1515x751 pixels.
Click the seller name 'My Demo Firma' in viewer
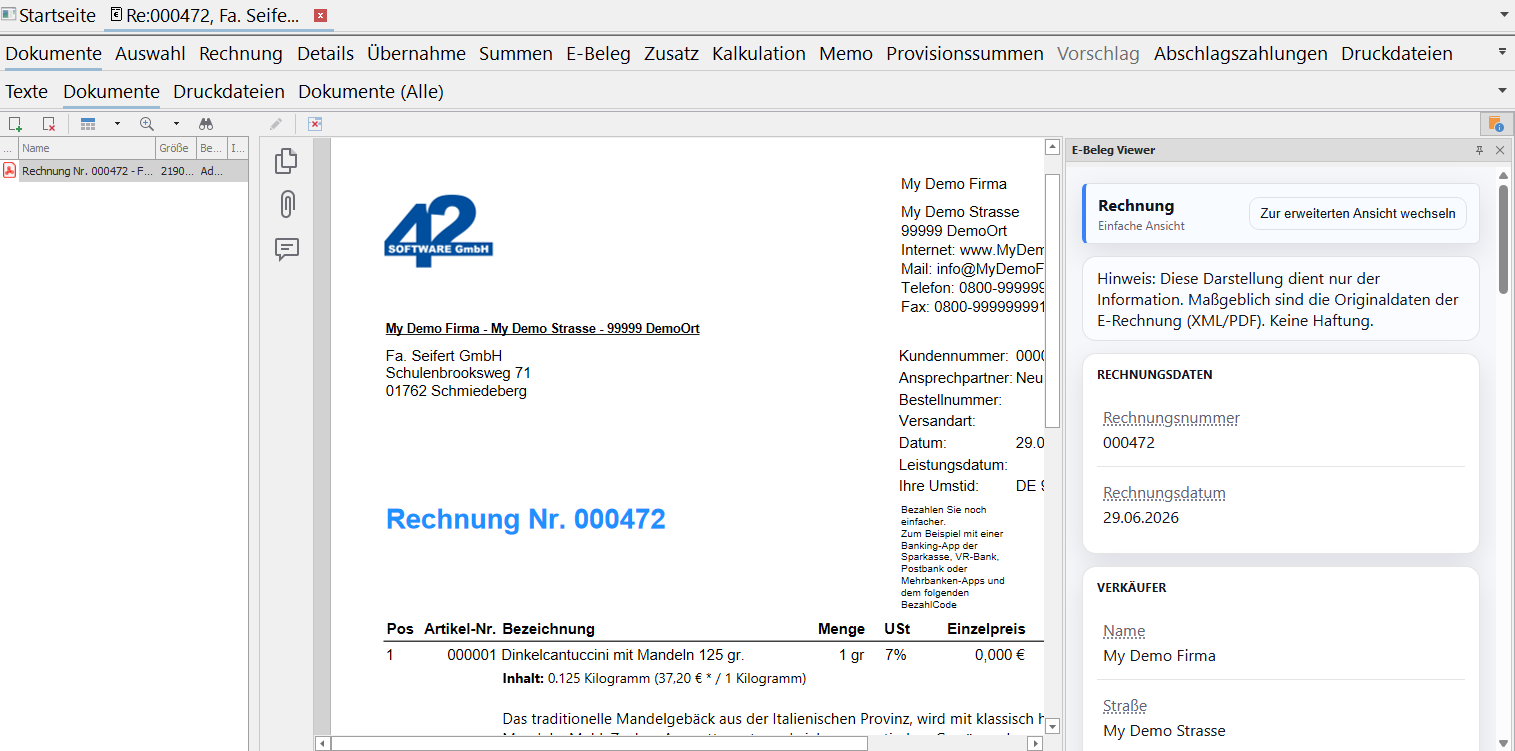(x=1160, y=656)
